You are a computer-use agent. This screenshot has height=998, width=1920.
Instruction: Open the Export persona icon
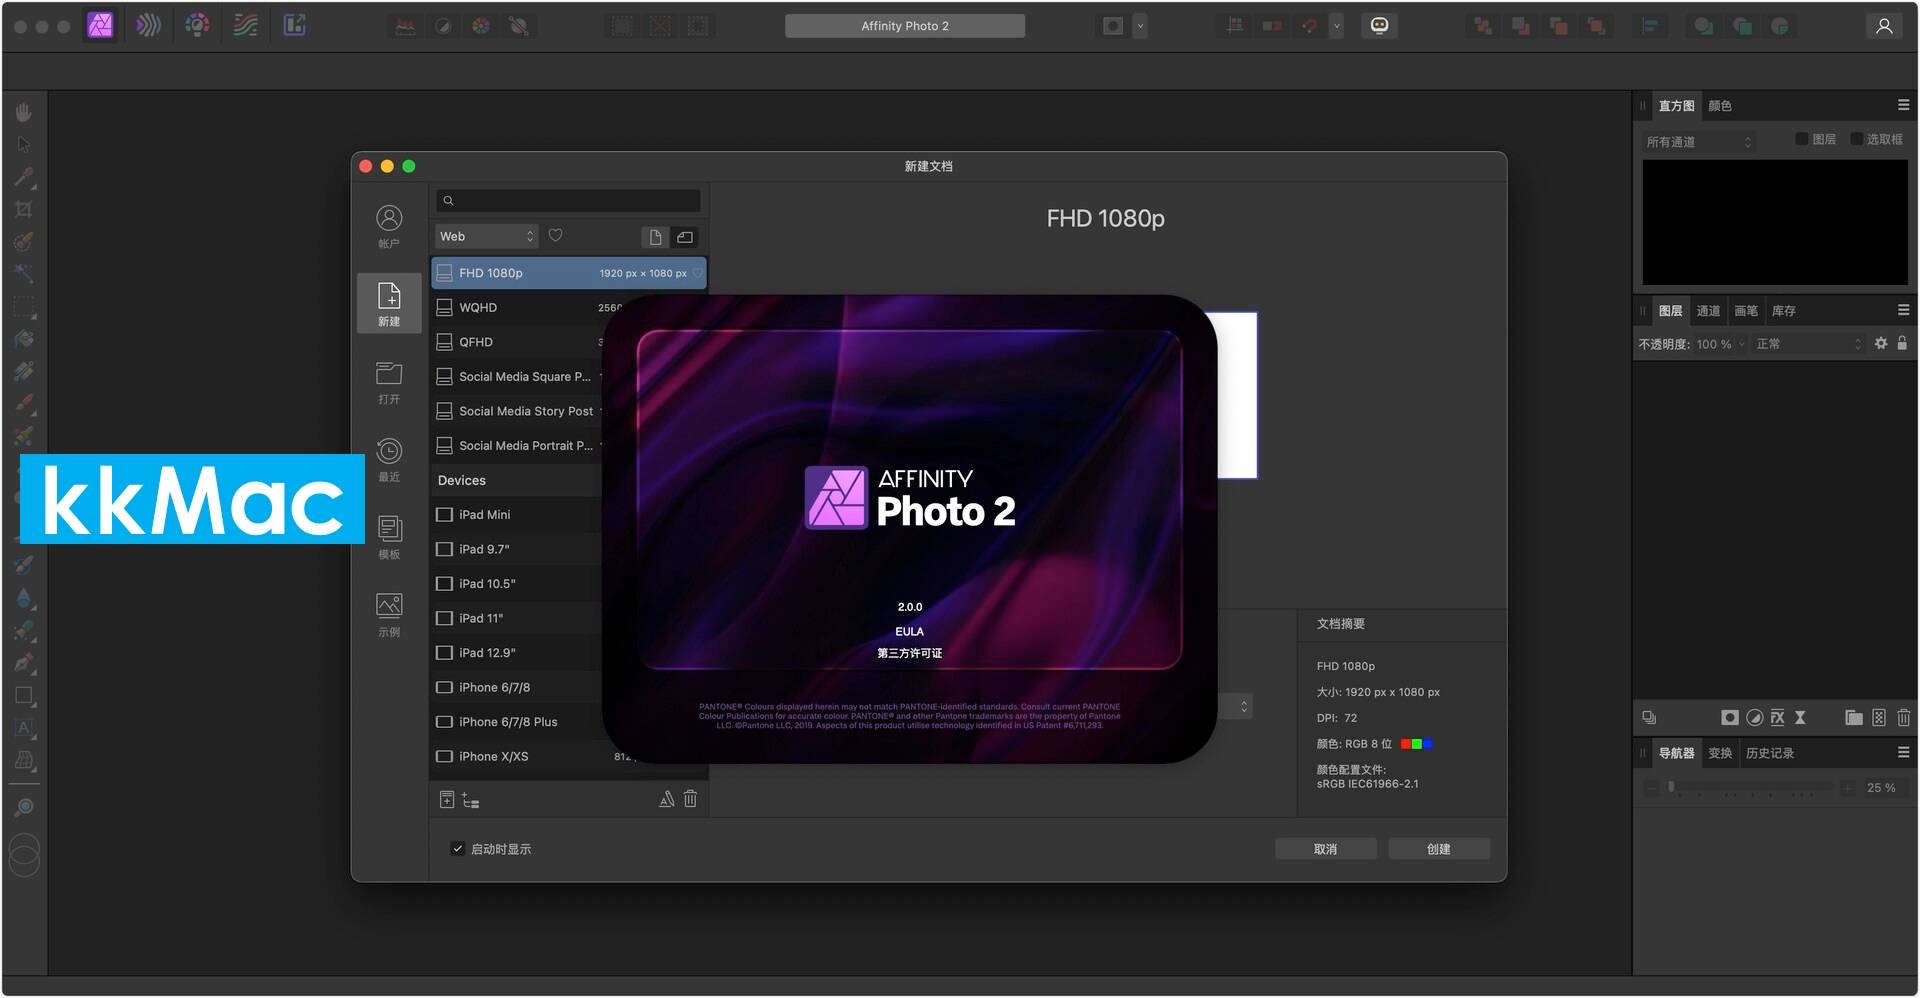[295, 25]
